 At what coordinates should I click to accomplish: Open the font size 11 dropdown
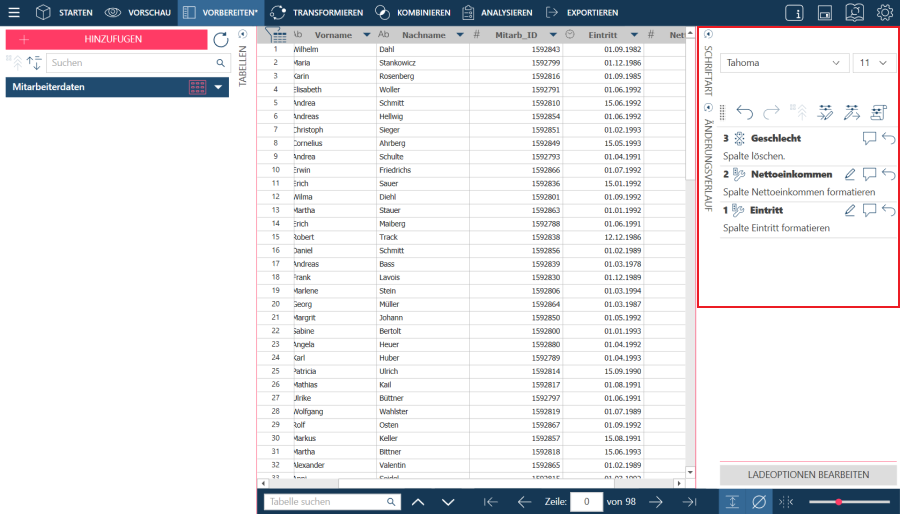point(874,63)
